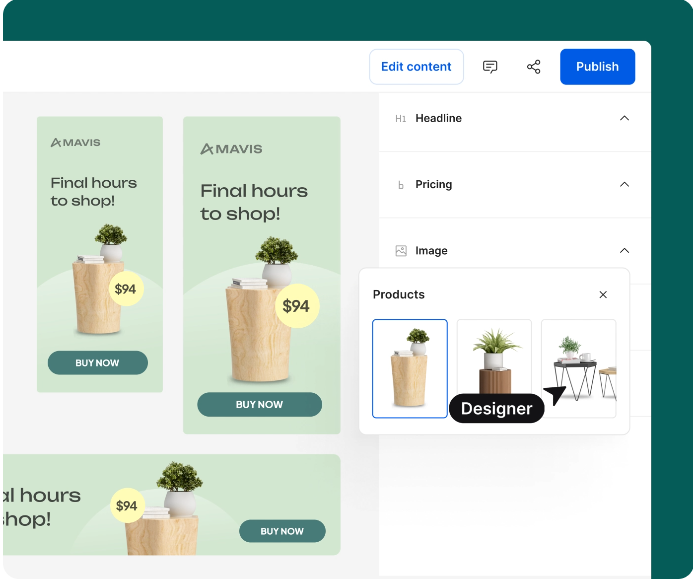Click the 'Pricing' section label

click(x=434, y=184)
